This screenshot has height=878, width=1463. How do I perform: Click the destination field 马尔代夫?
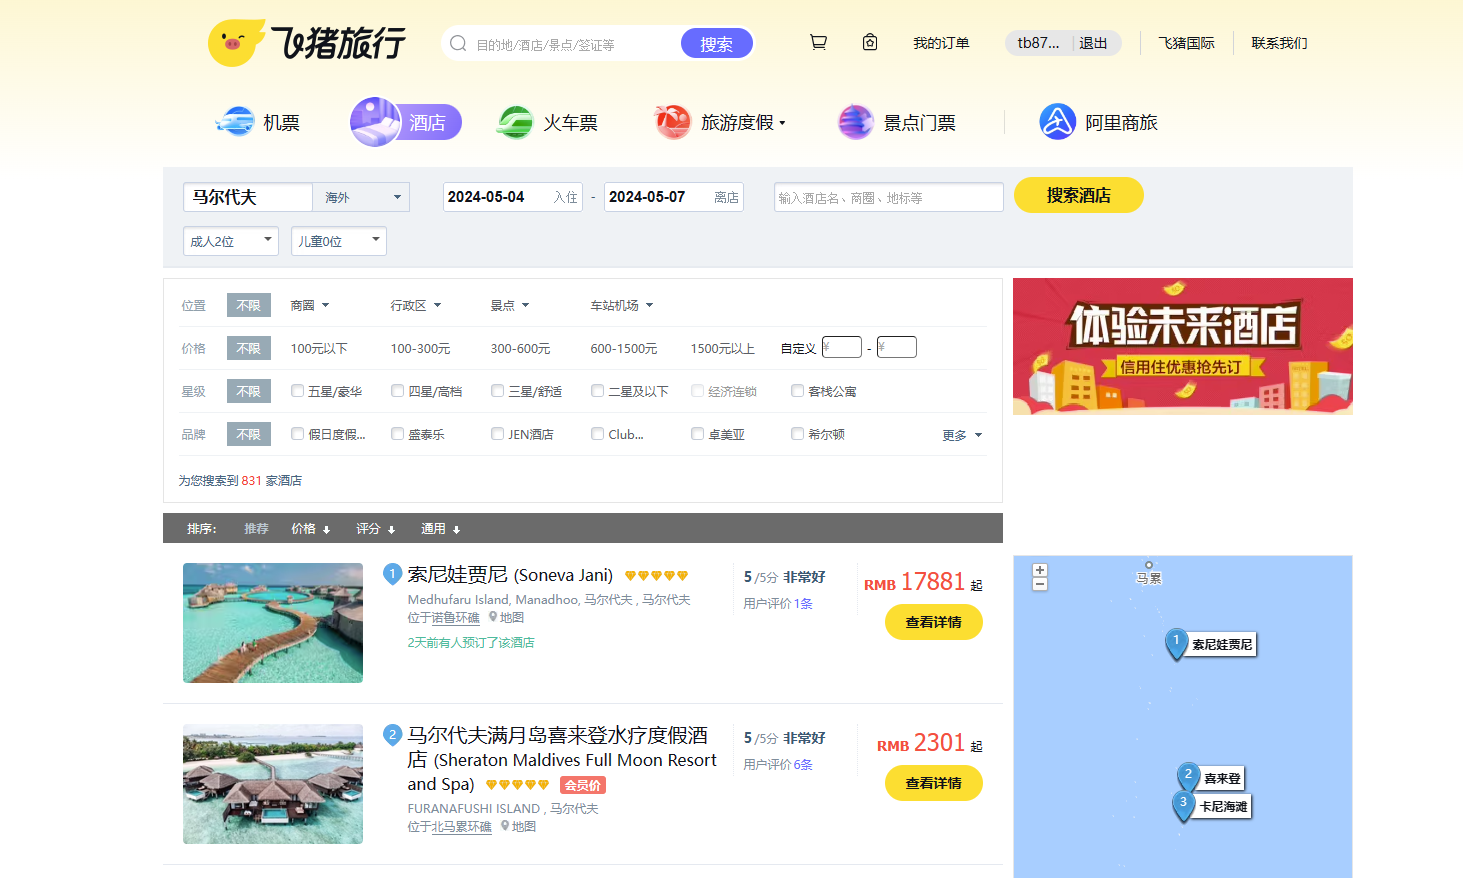[248, 197]
